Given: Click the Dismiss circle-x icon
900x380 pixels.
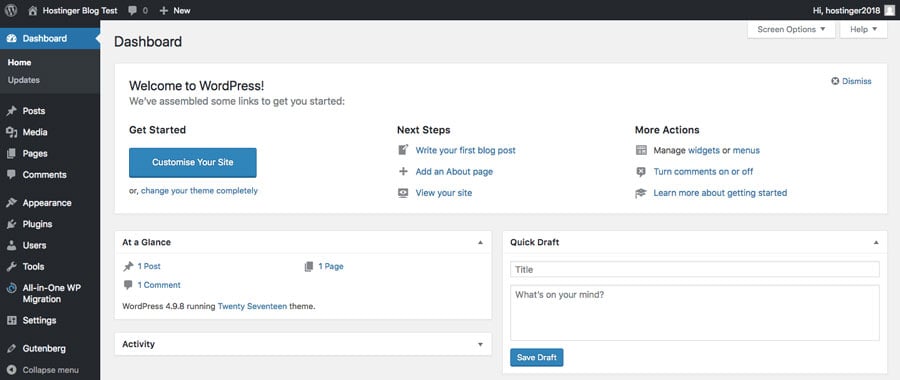Looking at the screenshot, I should (x=835, y=81).
